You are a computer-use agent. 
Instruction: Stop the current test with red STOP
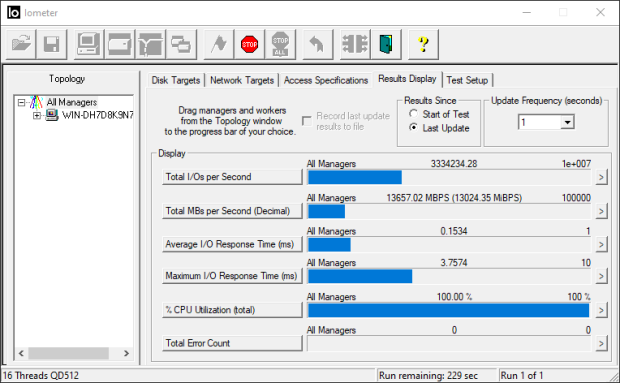pos(250,44)
